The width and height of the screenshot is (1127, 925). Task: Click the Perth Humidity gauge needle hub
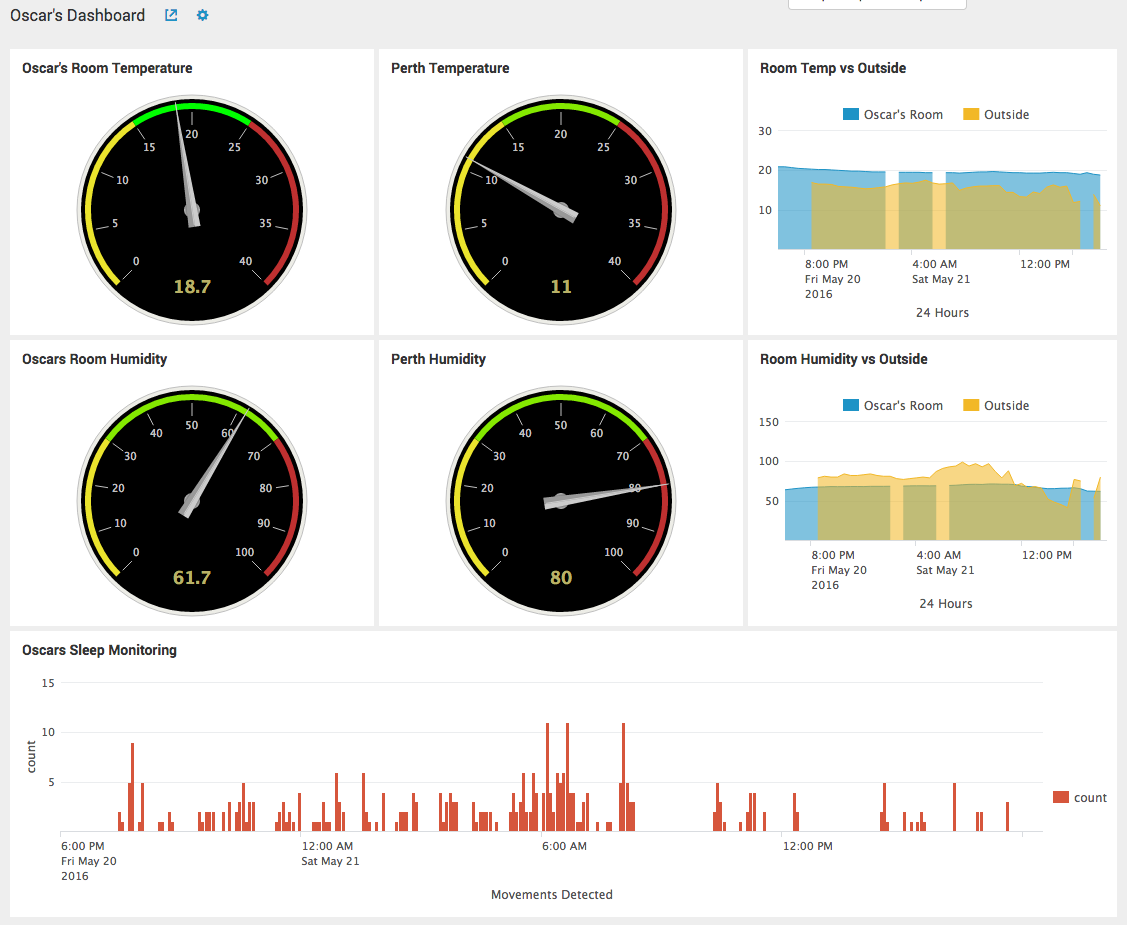(561, 501)
